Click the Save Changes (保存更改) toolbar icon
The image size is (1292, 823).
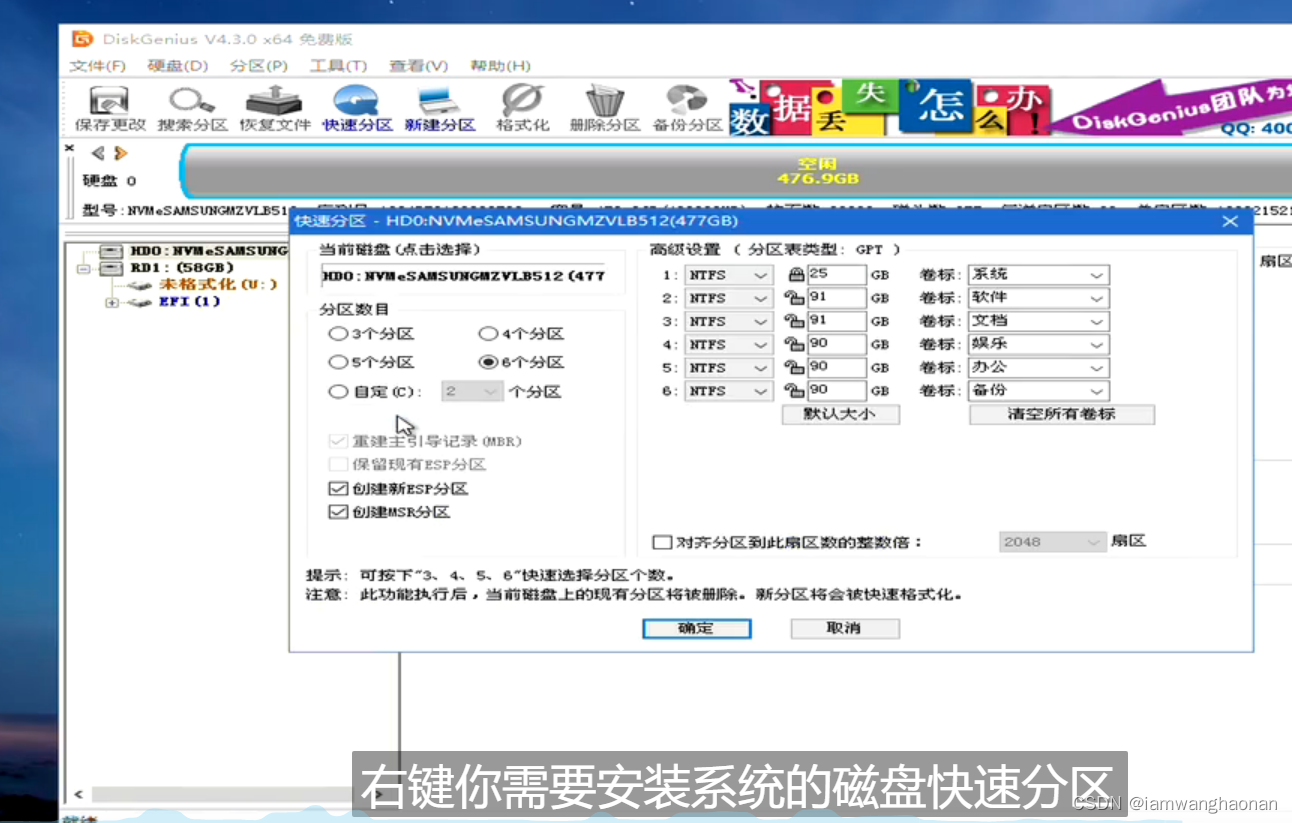(110, 109)
